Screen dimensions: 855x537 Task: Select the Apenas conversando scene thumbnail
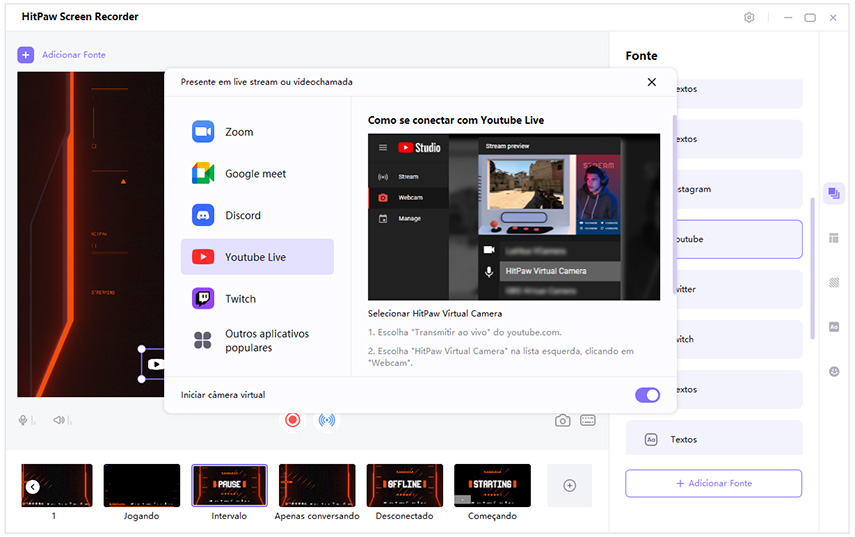317,485
